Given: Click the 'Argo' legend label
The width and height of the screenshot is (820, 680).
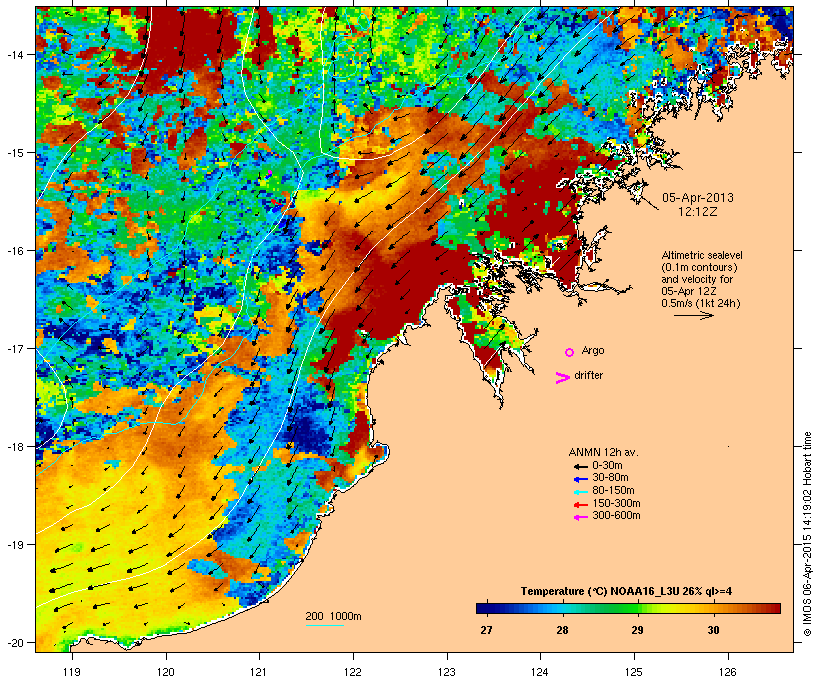Looking at the screenshot, I should click(593, 350).
